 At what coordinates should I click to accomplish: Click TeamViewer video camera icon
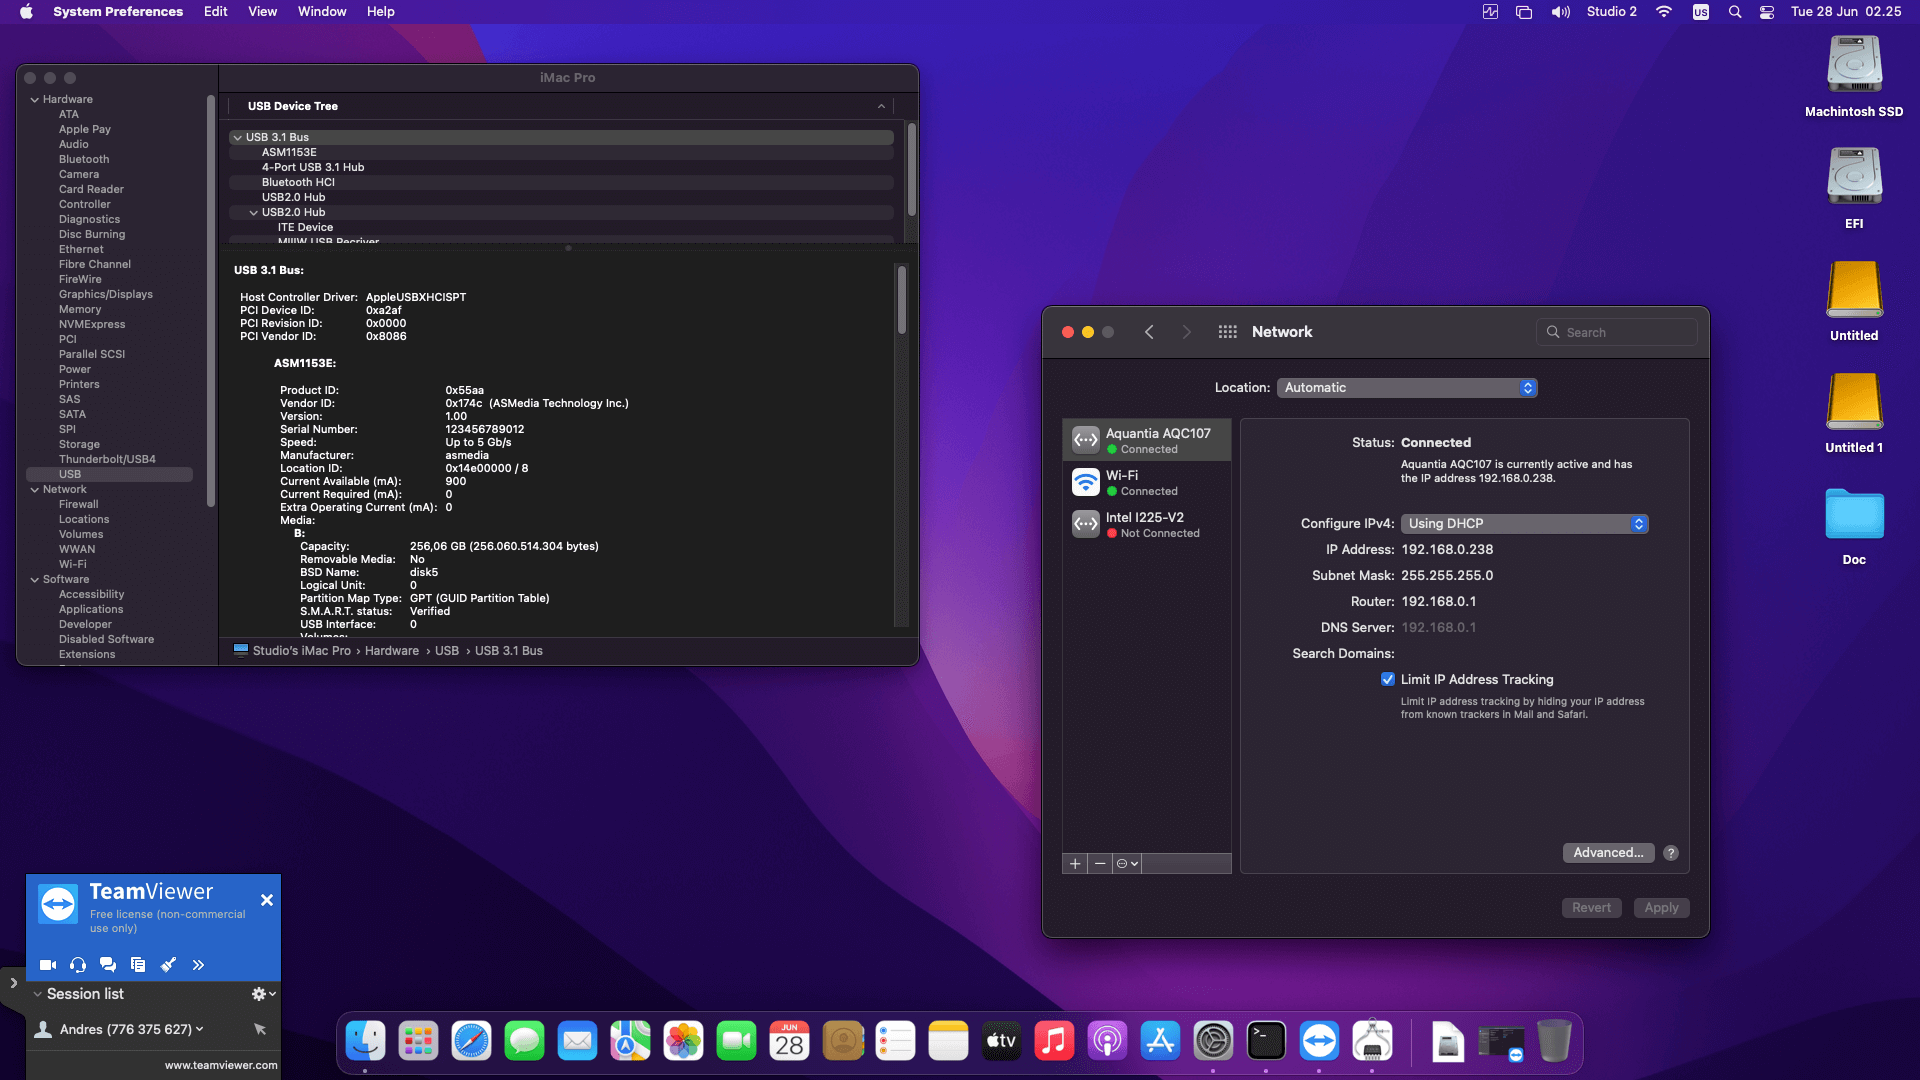point(48,965)
